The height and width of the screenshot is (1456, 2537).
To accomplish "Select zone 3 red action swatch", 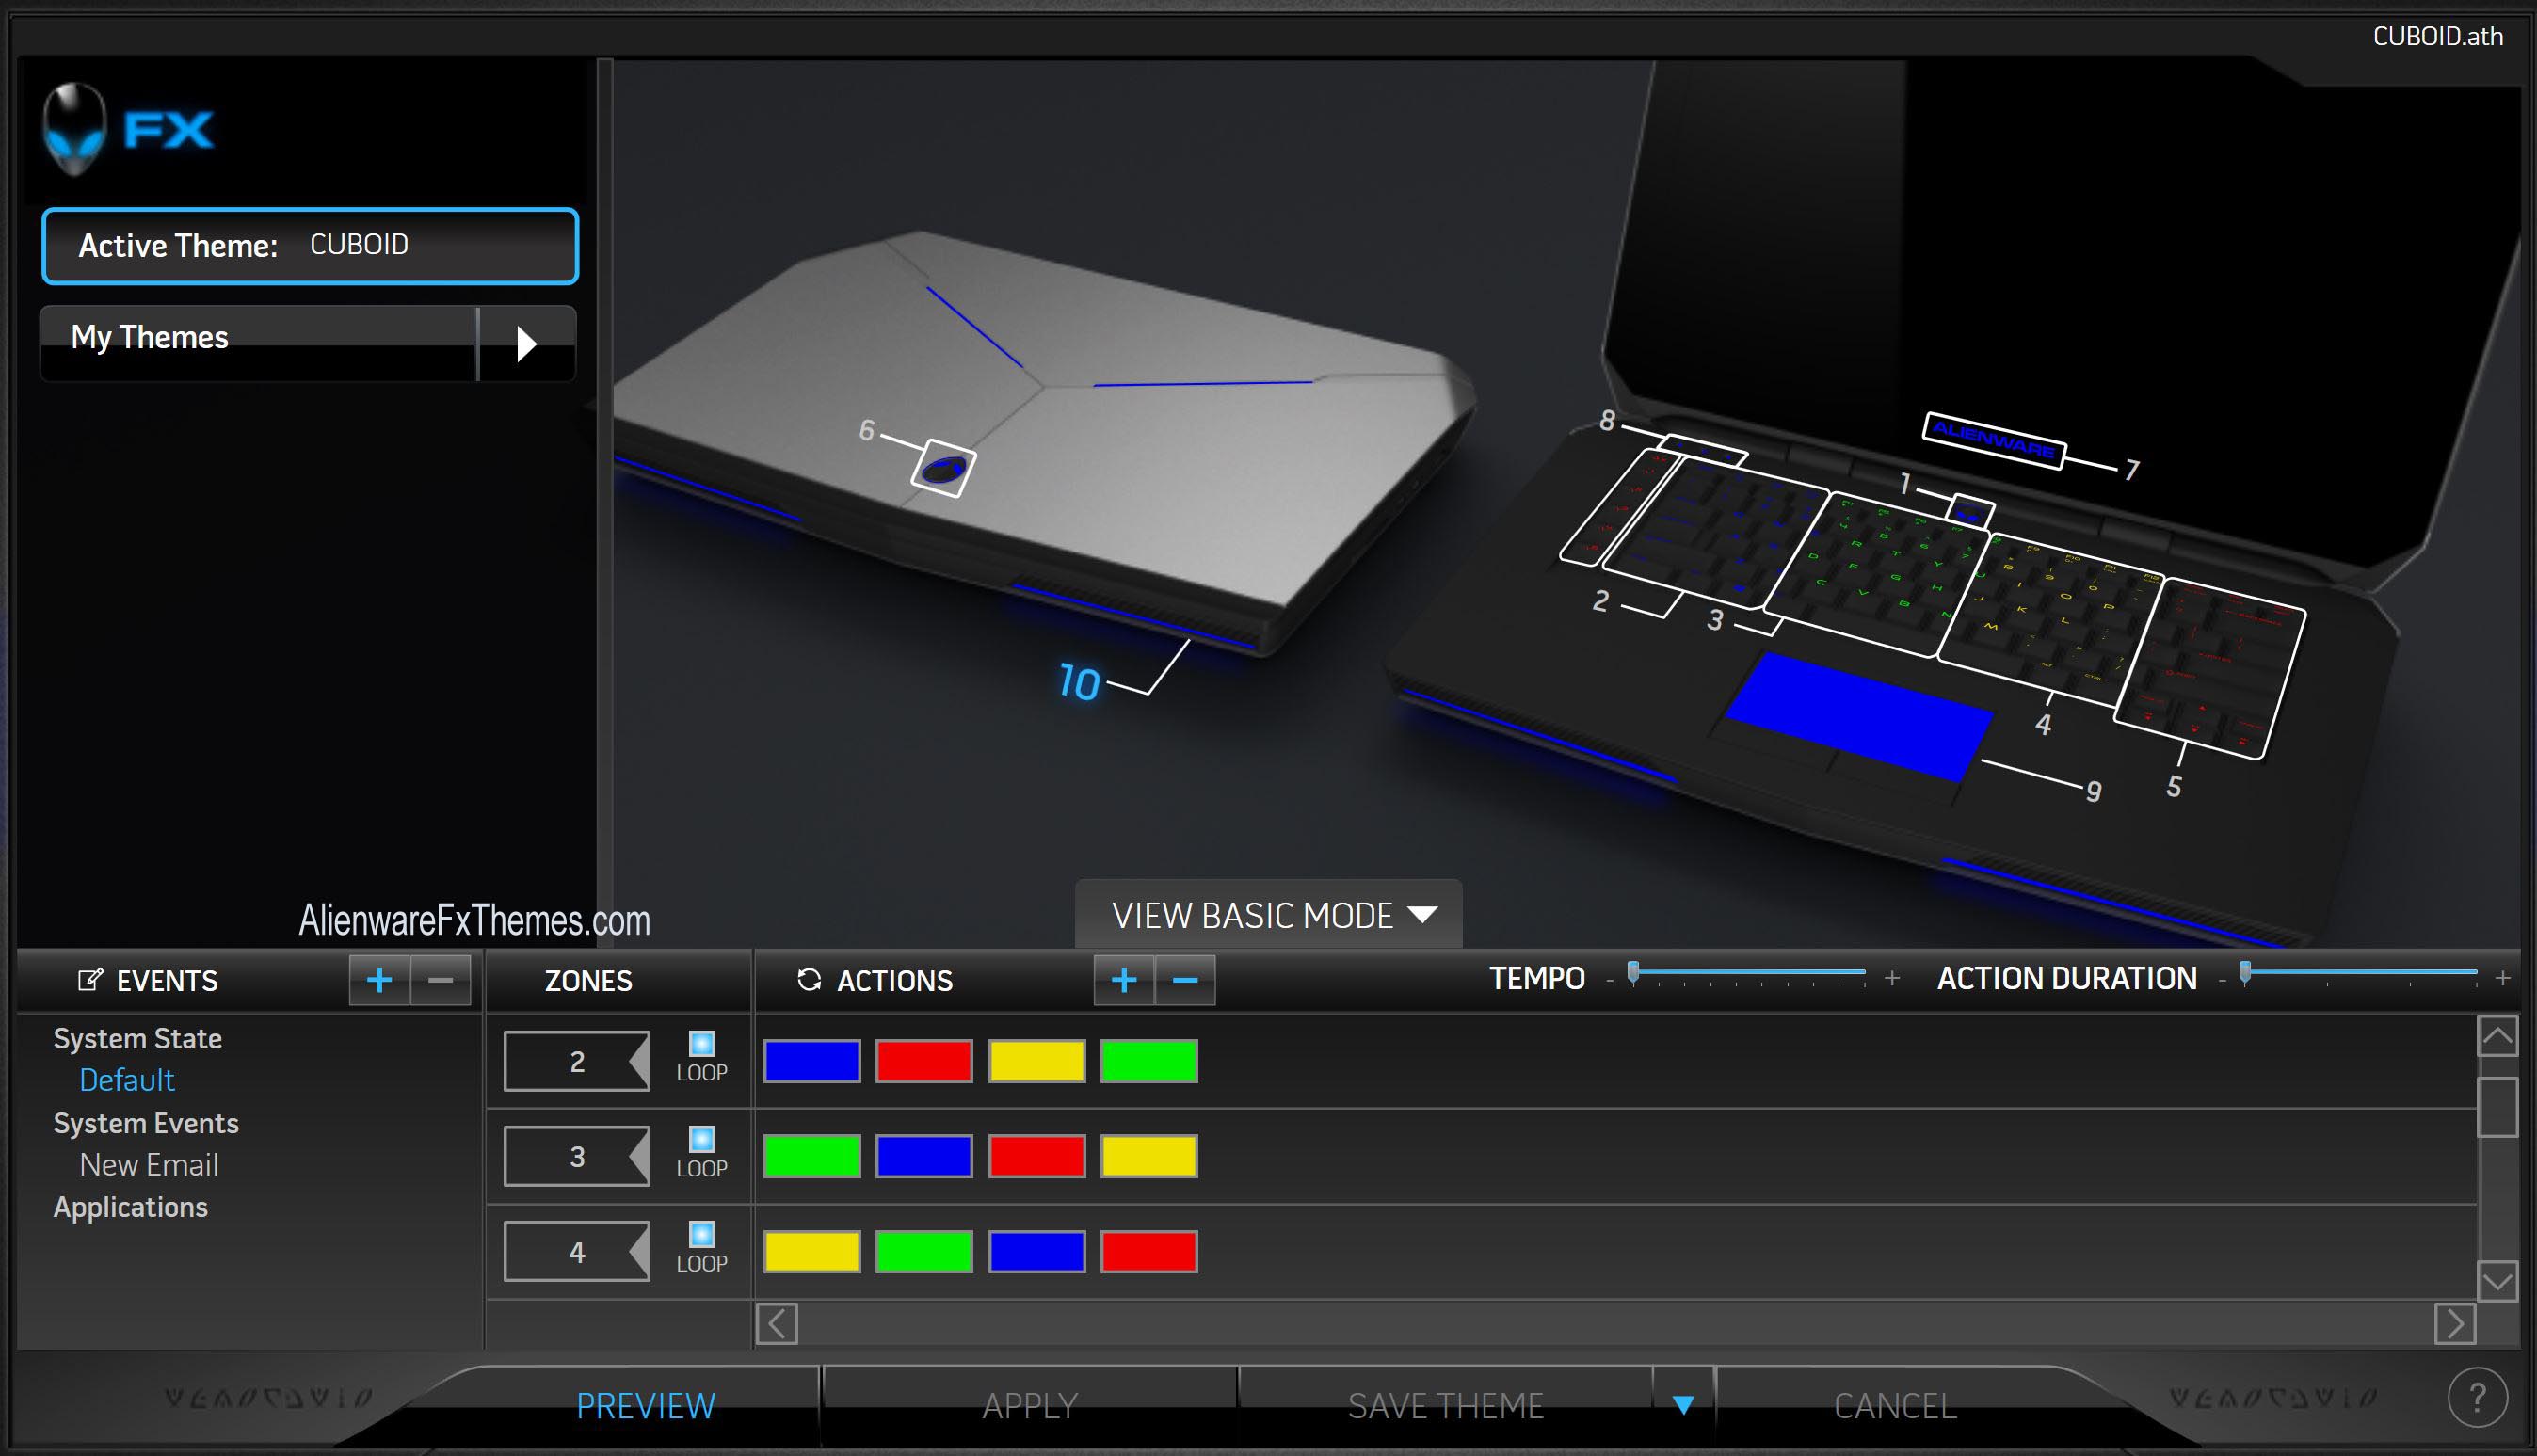I will pos(1037,1156).
